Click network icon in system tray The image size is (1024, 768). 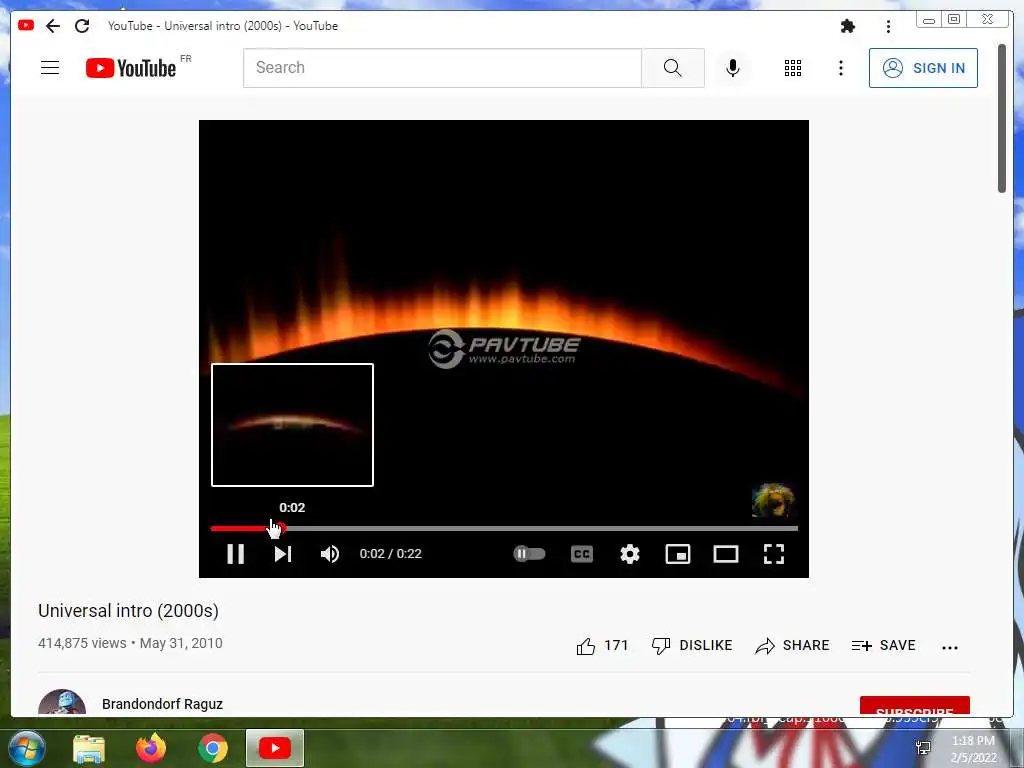click(x=923, y=748)
